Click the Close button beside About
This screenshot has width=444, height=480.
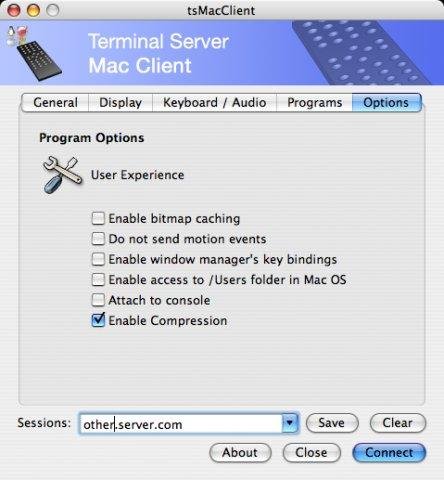[311, 453]
